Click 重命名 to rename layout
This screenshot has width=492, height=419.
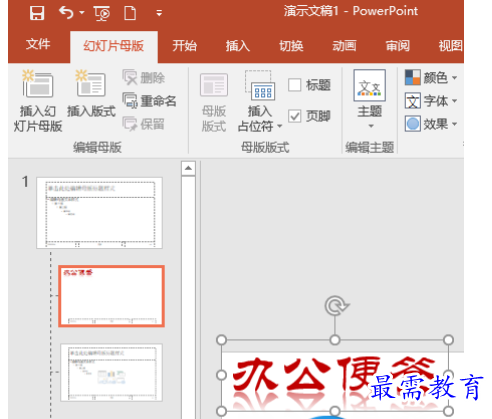tap(150, 101)
